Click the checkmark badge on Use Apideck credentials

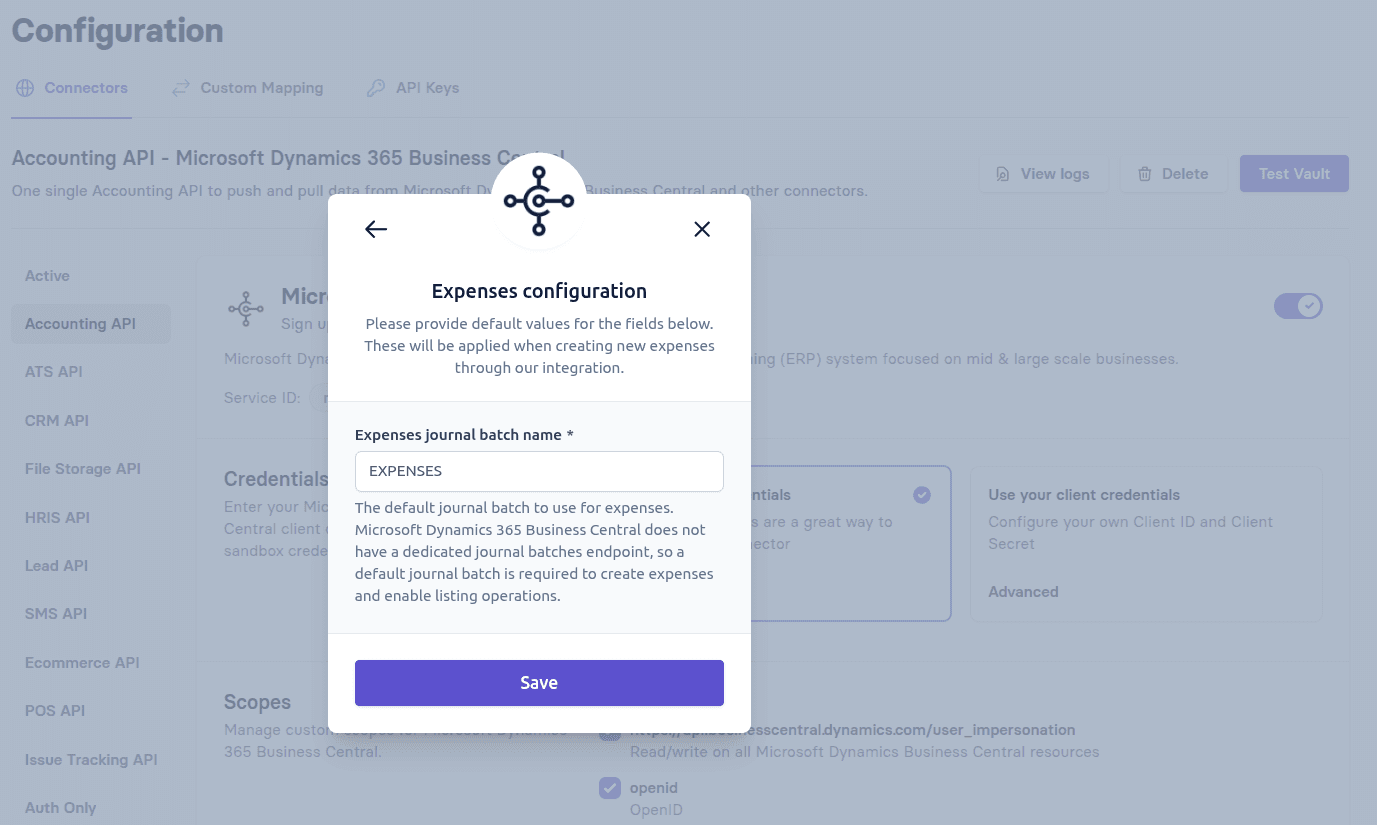coord(921,495)
